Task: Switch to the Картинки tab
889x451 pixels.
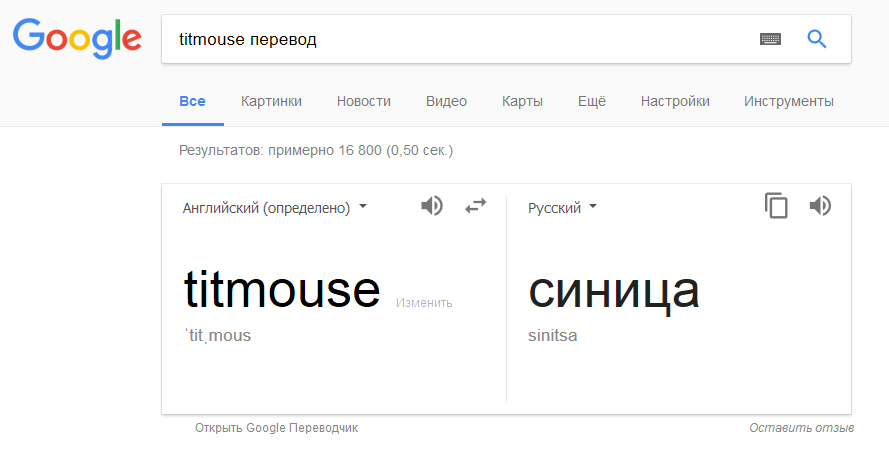Action: click(x=271, y=101)
